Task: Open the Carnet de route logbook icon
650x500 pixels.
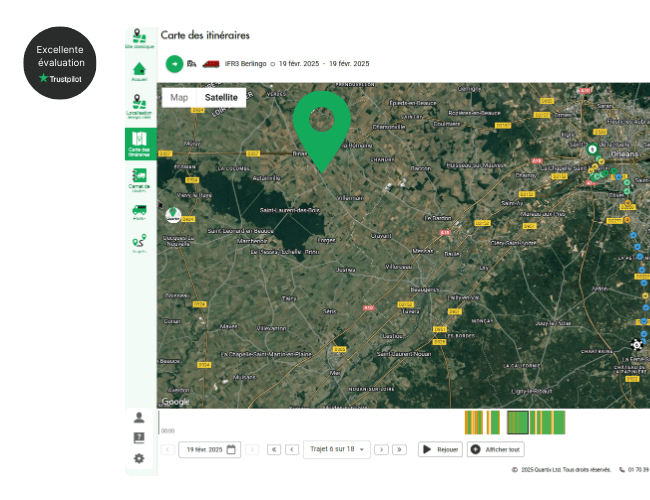Action: pyautogui.click(x=139, y=180)
